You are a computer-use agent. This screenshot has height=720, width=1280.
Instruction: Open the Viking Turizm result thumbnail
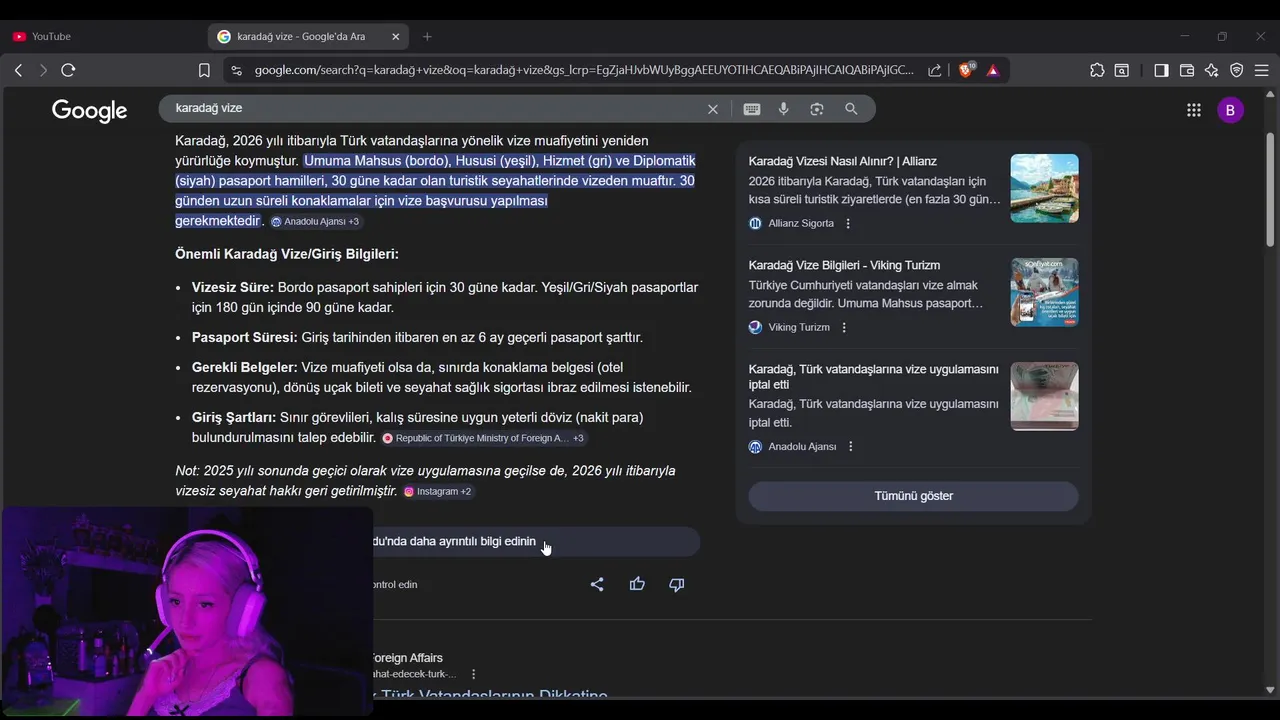coord(1044,292)
